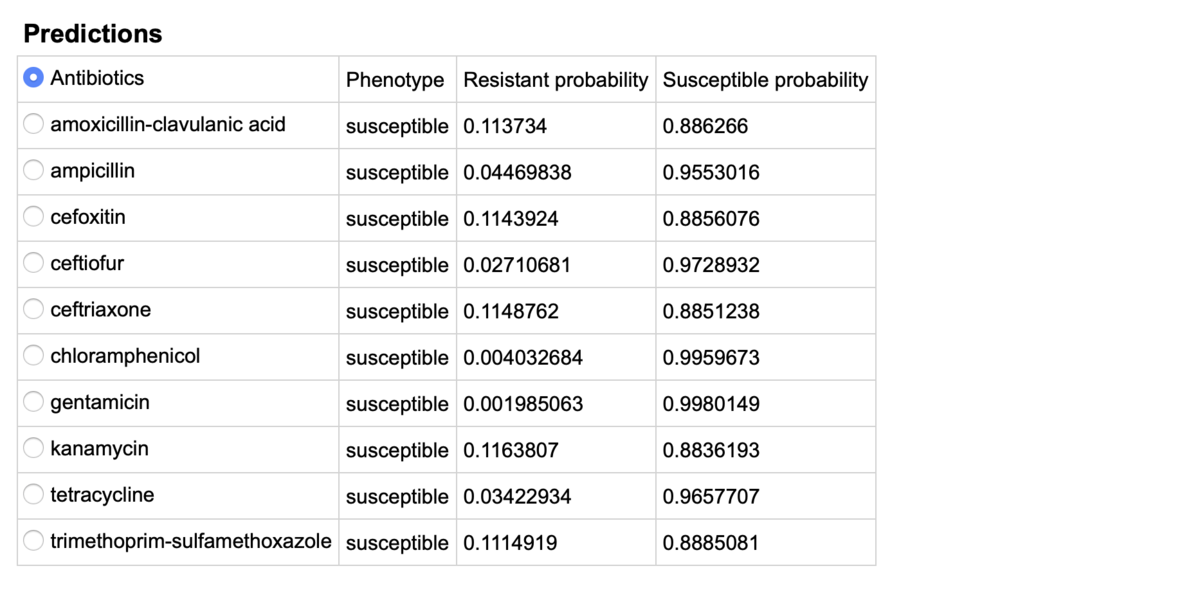
Task: Select the ceftriaxone radio button
Action: tap(34, 310)
